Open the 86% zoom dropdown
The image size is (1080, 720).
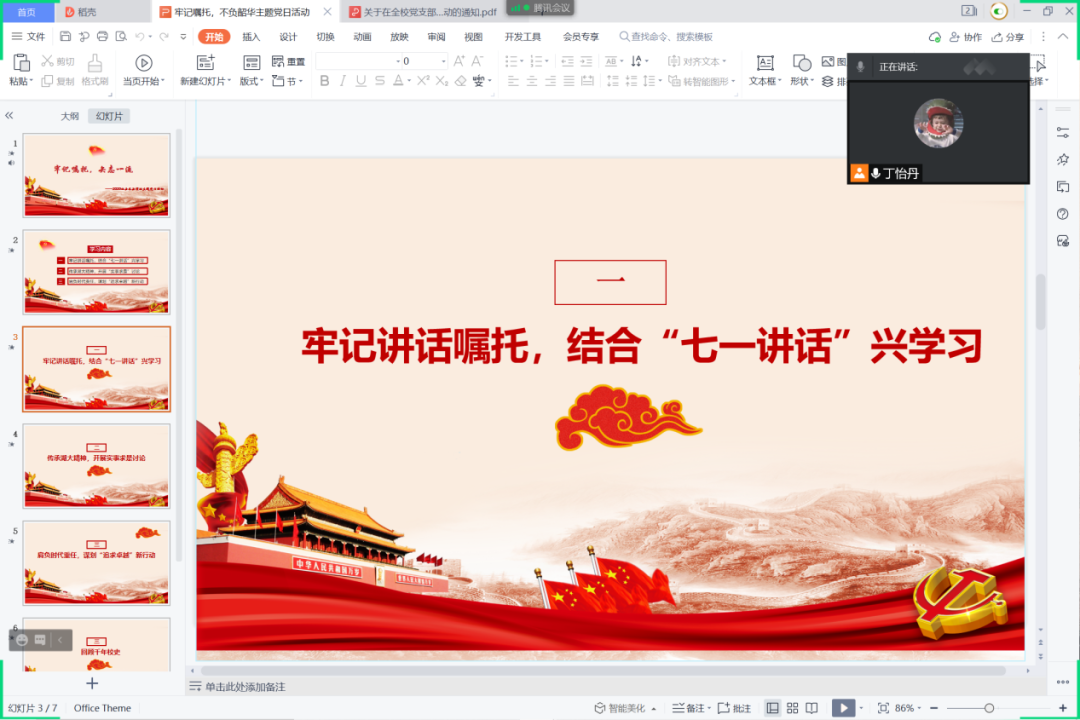[907, 707]
